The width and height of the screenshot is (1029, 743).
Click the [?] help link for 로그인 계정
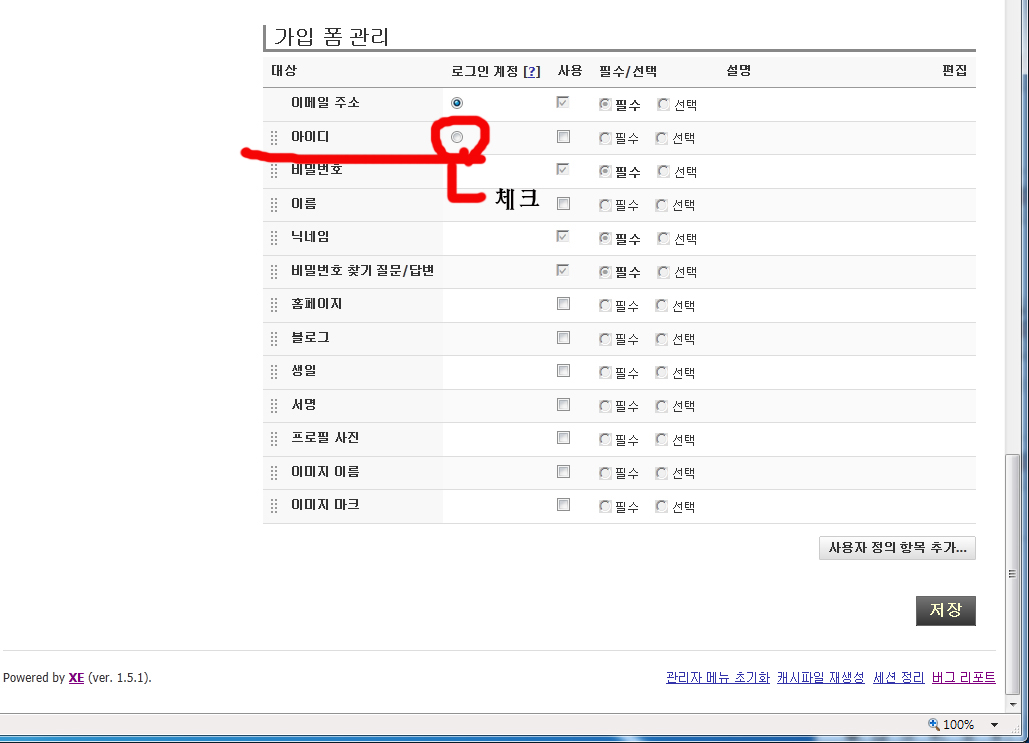tap(532, 71)
